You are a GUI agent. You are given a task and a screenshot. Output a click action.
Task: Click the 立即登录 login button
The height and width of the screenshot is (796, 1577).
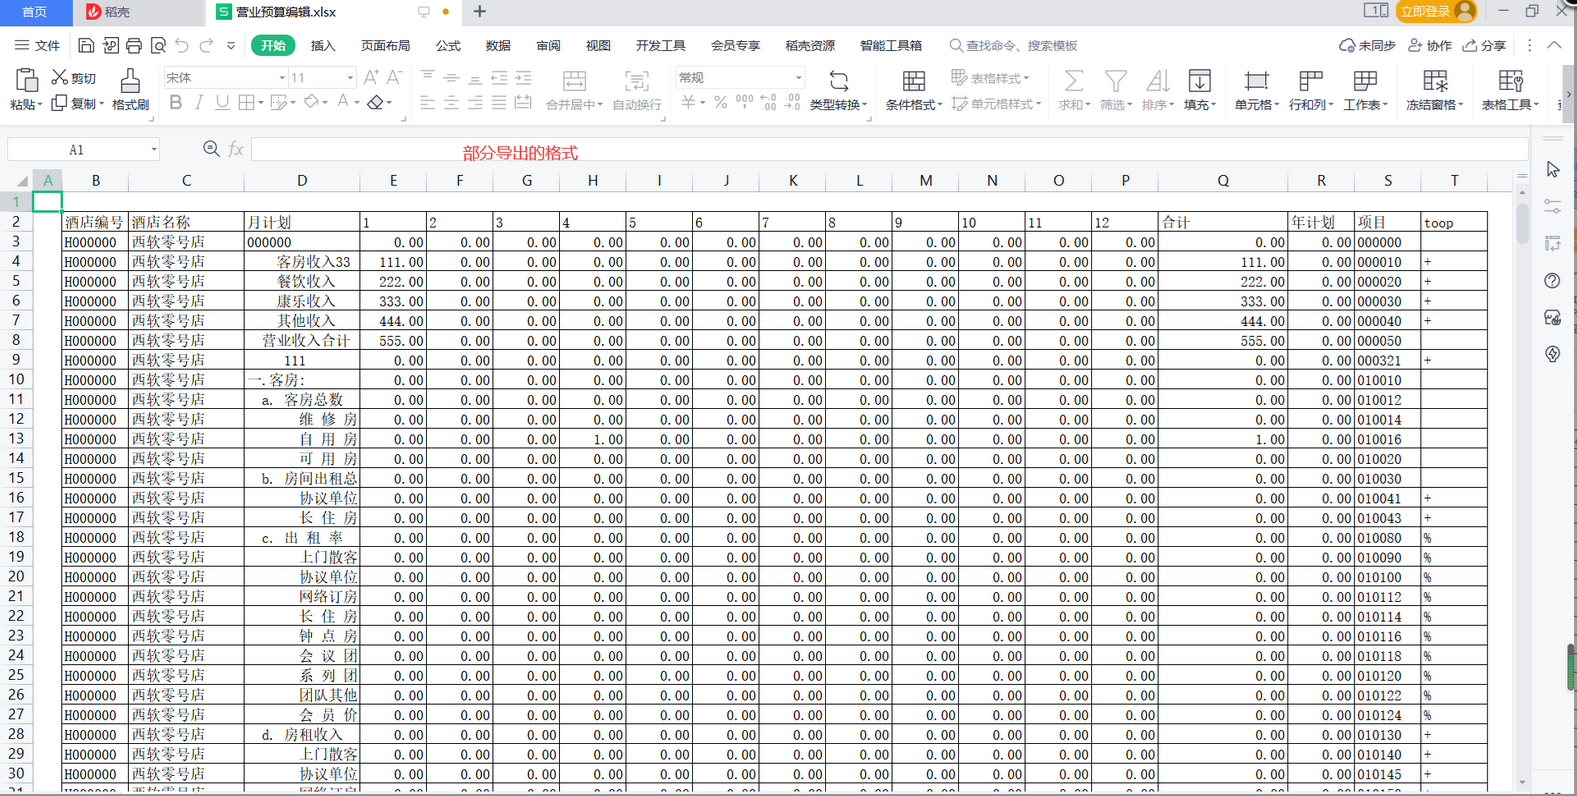(1436, 11)
